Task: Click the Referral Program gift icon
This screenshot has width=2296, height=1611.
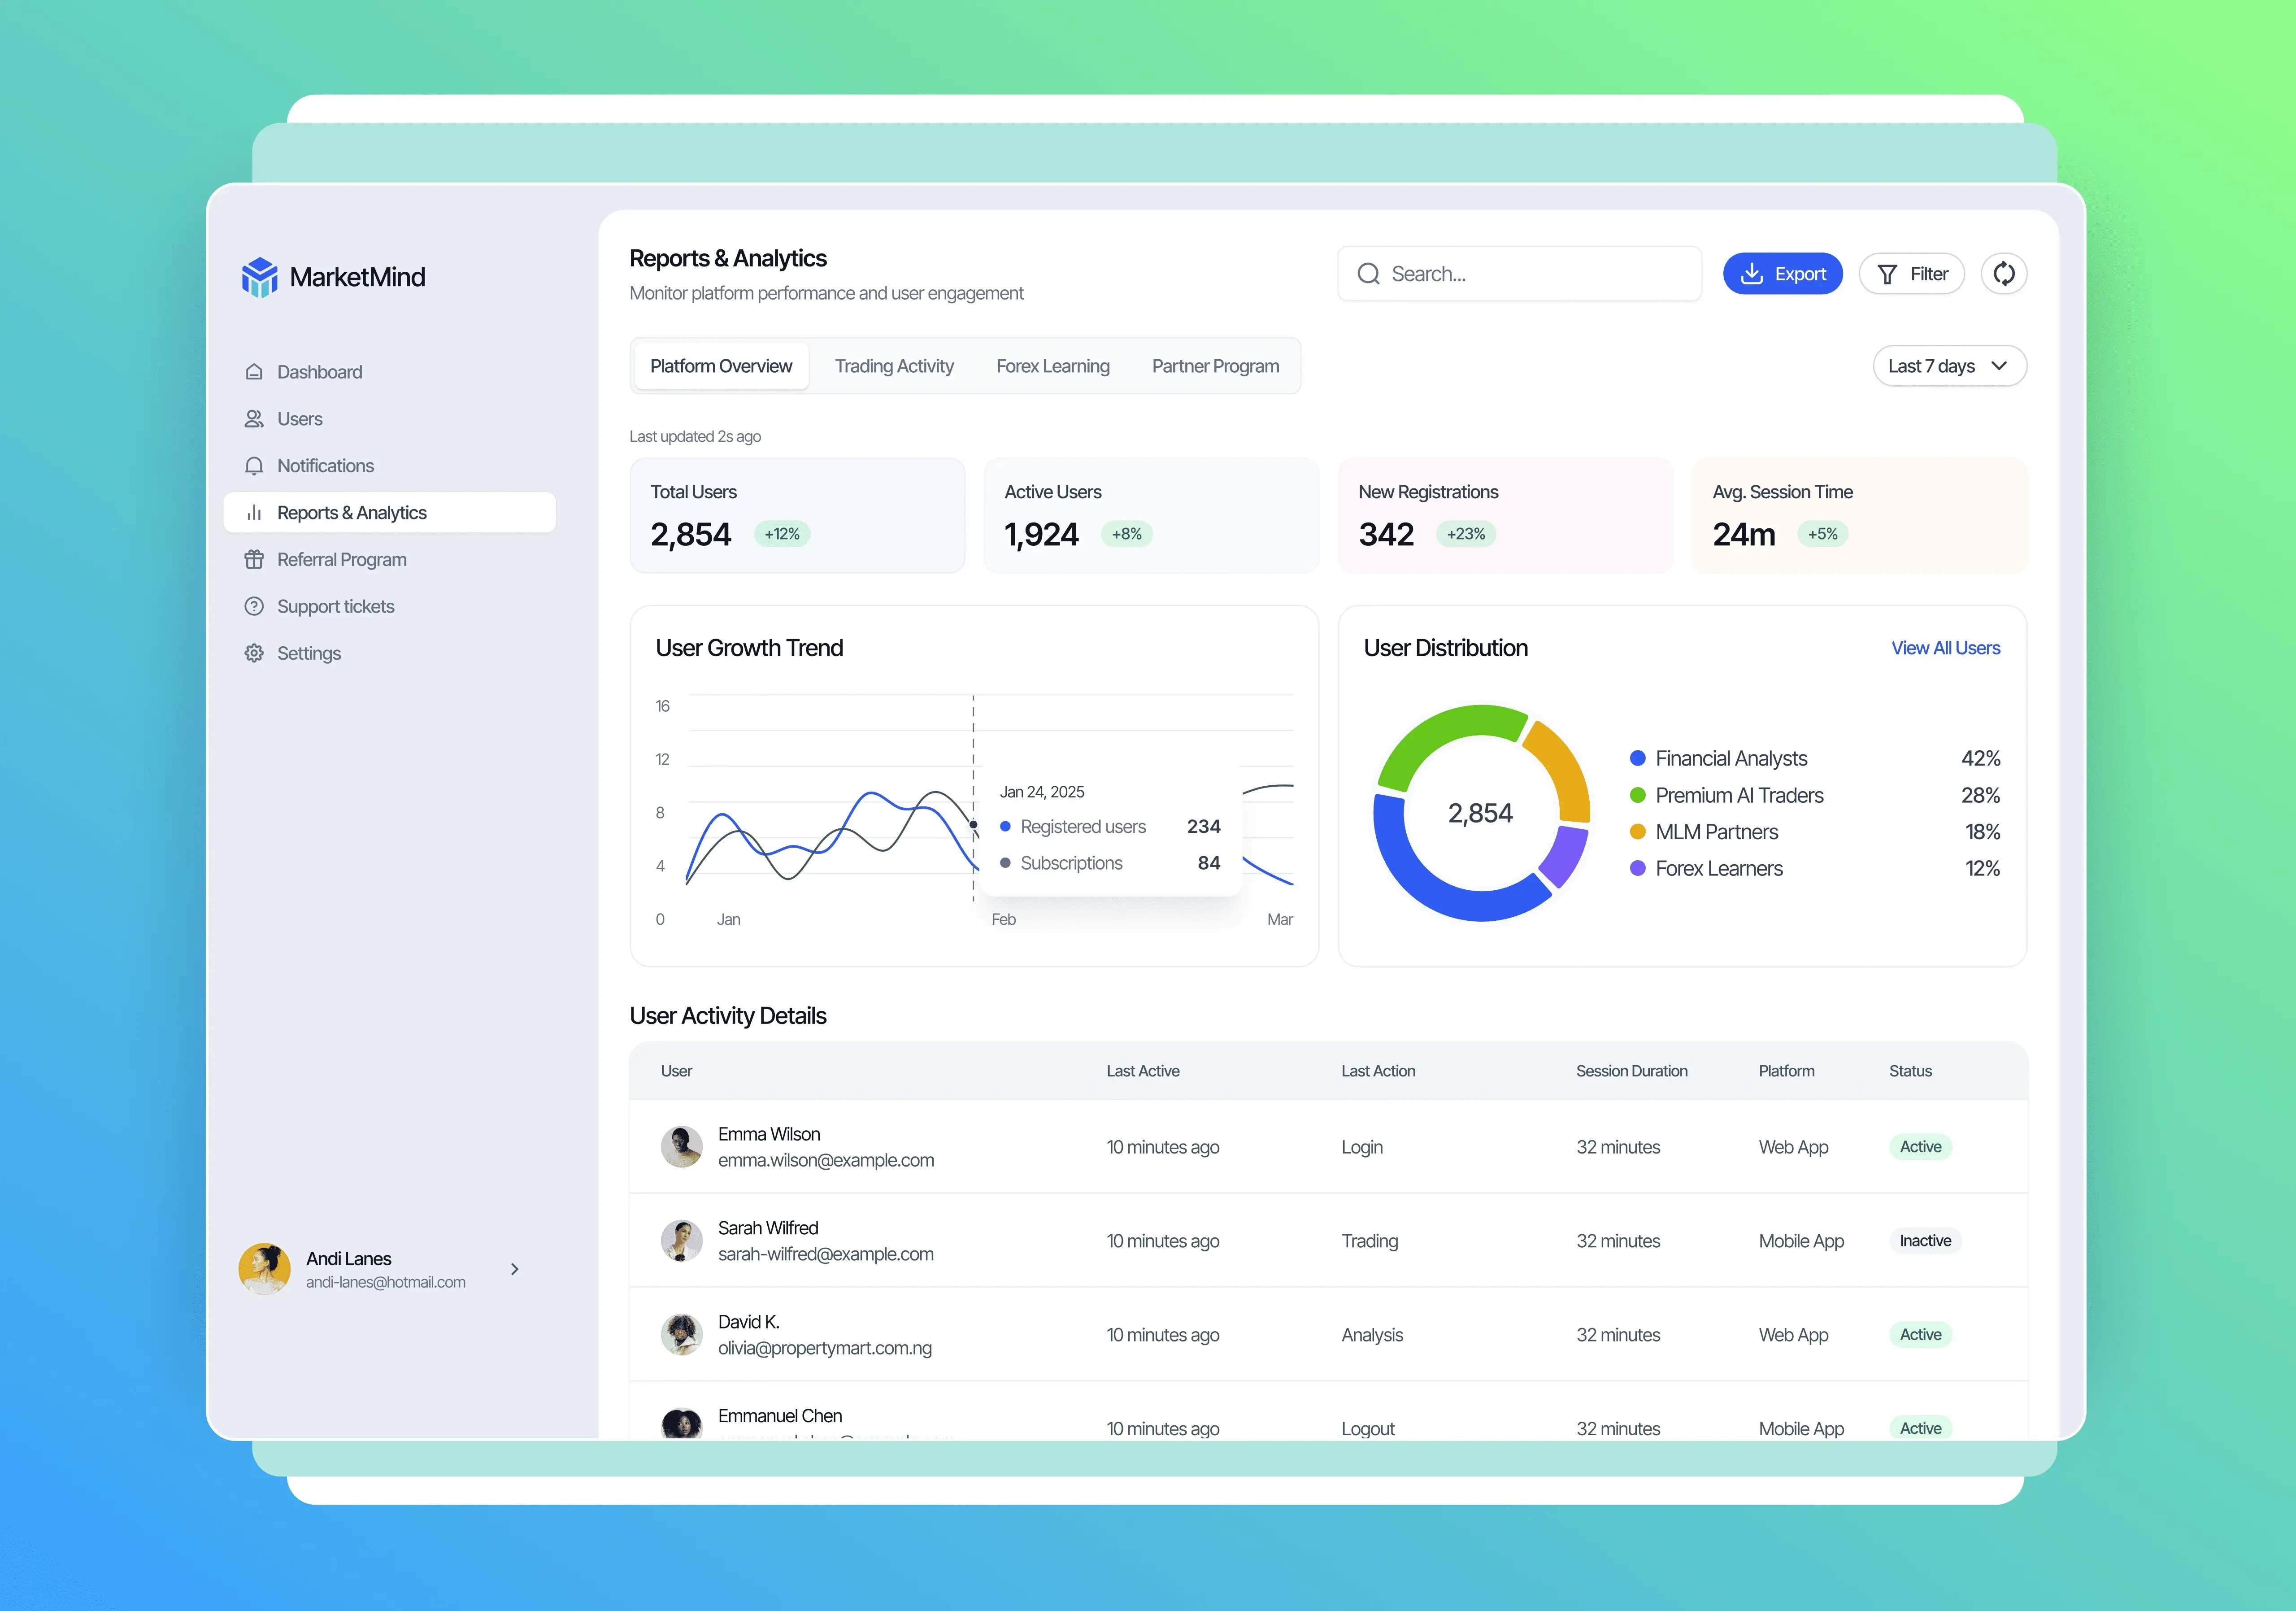Action: tap(254, 560)
